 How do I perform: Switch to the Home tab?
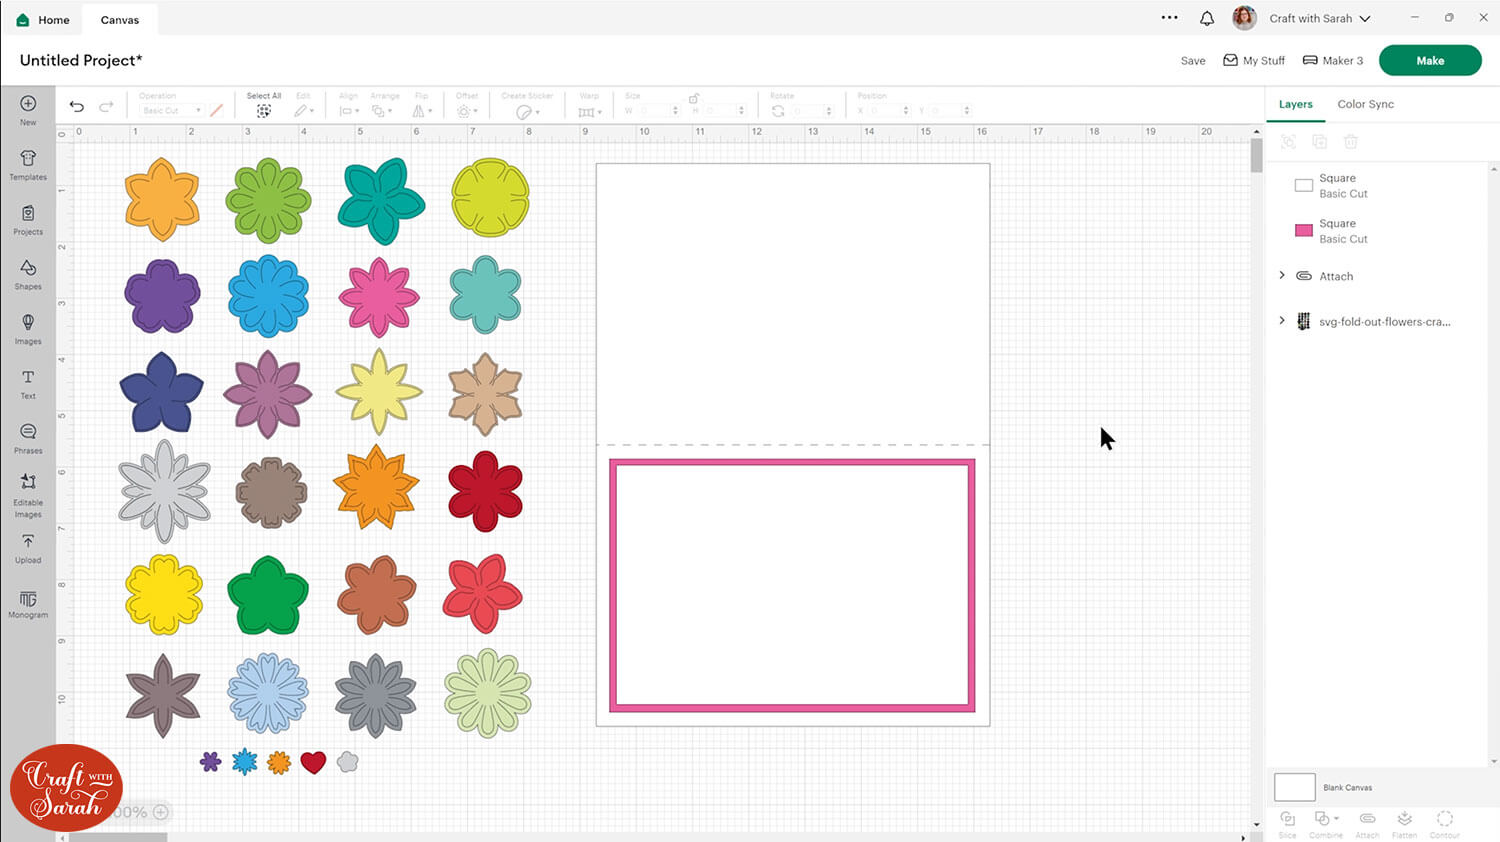pos(44,20)
